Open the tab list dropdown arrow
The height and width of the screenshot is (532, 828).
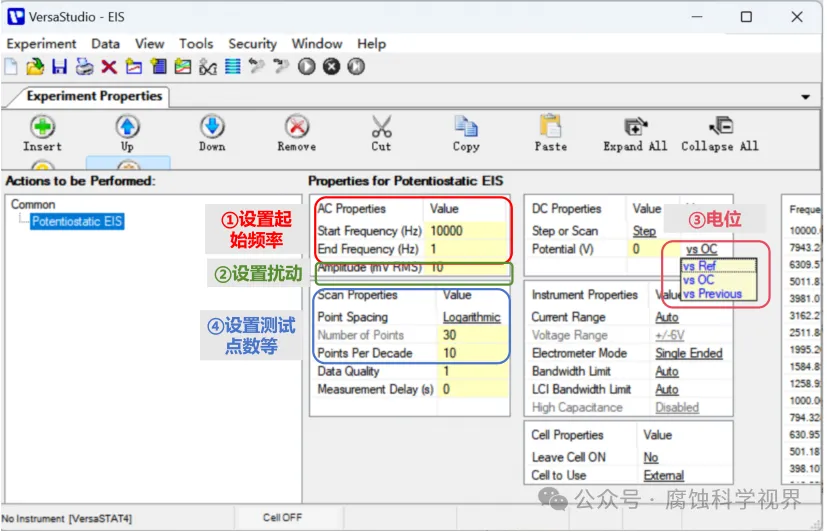(x=805, y=97)
